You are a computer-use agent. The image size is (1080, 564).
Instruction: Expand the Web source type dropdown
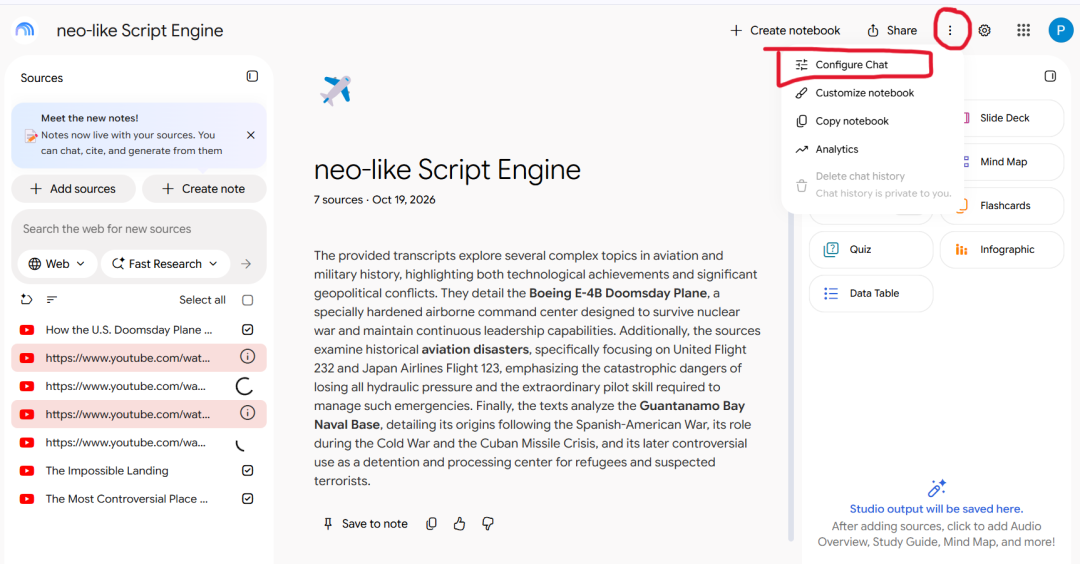tap(57, 264)
